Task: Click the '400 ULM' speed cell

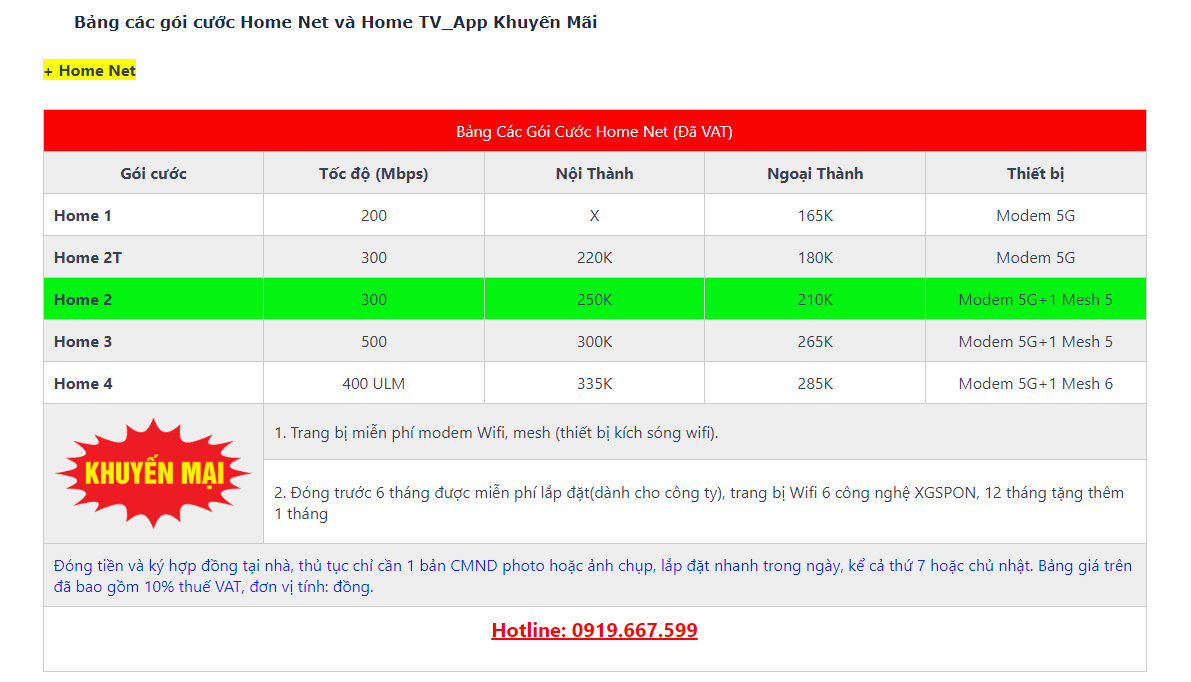Action: (374, 384)
